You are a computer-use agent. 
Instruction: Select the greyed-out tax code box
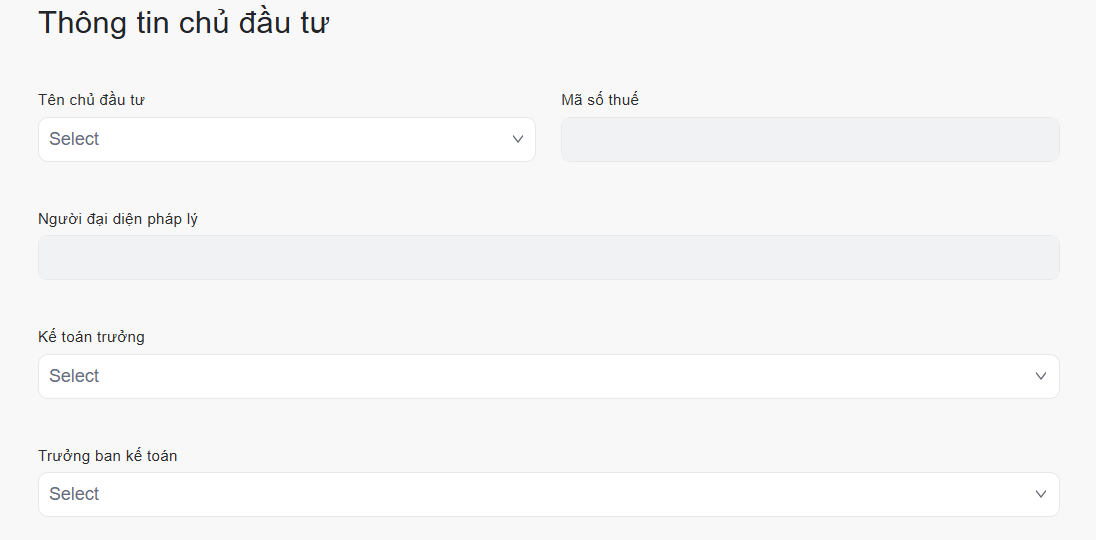click(x=810, y=139)
